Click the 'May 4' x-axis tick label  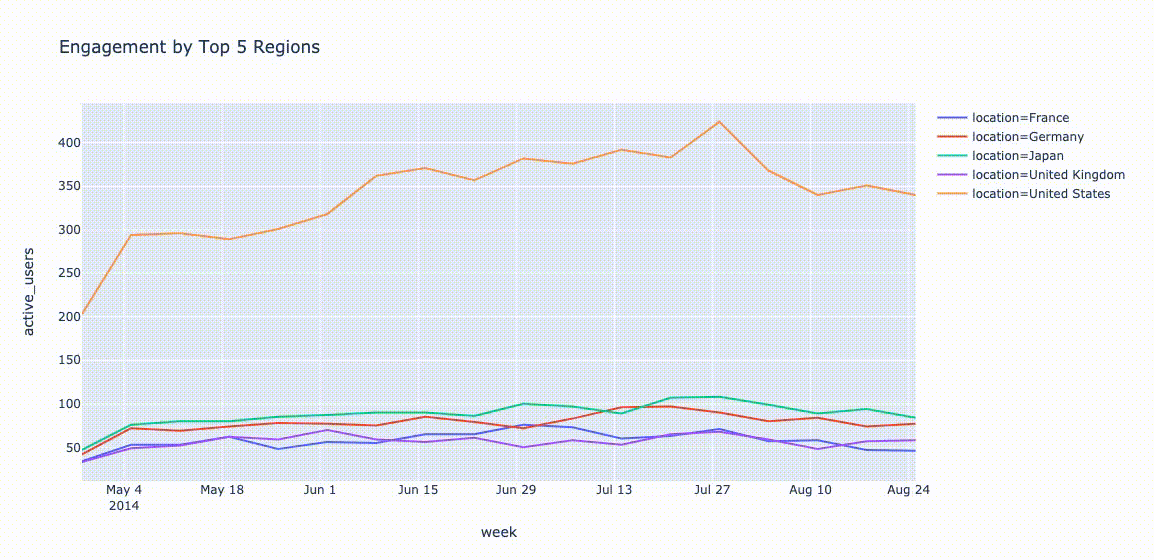[x=124, y=490]
